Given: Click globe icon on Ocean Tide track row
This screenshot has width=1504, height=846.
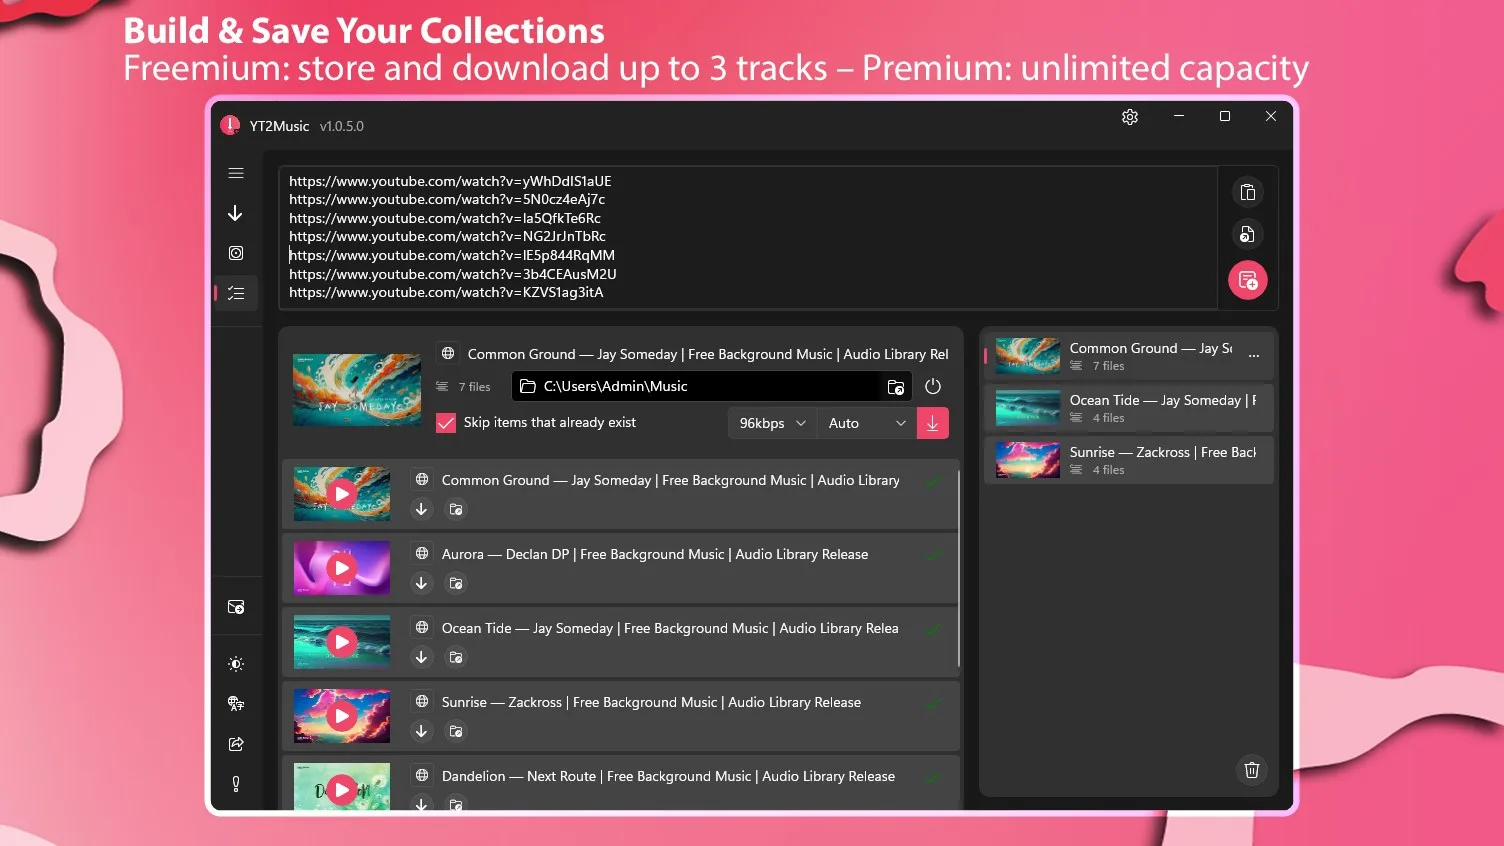Looking at the screenshot, I should point(422,628).
